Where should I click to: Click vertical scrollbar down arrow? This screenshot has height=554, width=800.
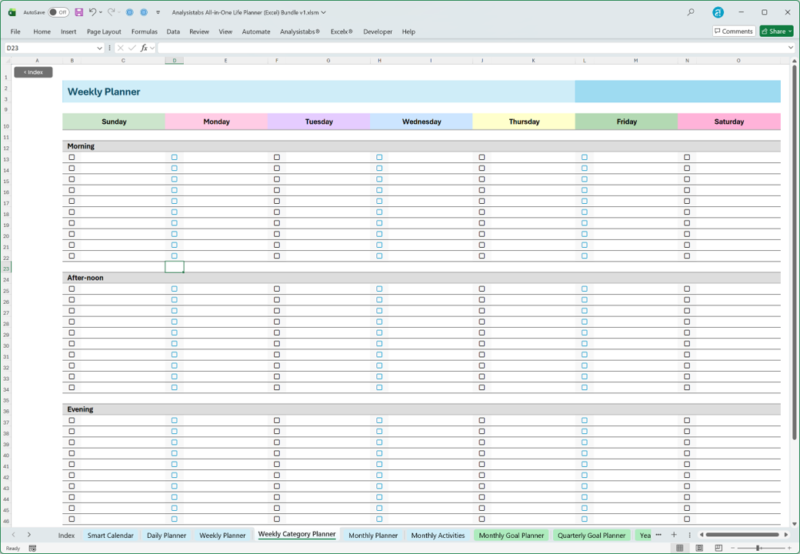click(794, 524)
